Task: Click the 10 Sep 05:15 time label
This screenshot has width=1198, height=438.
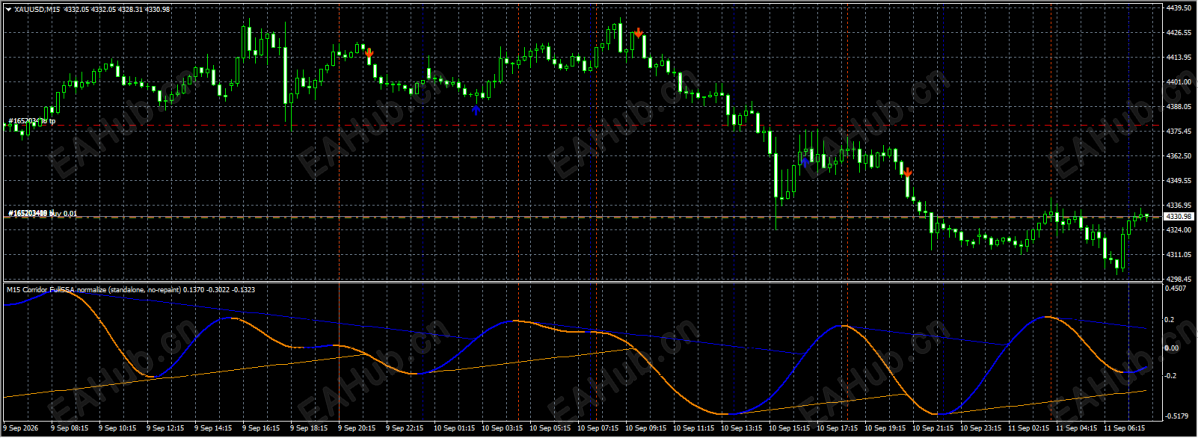Action: point(551,430)
